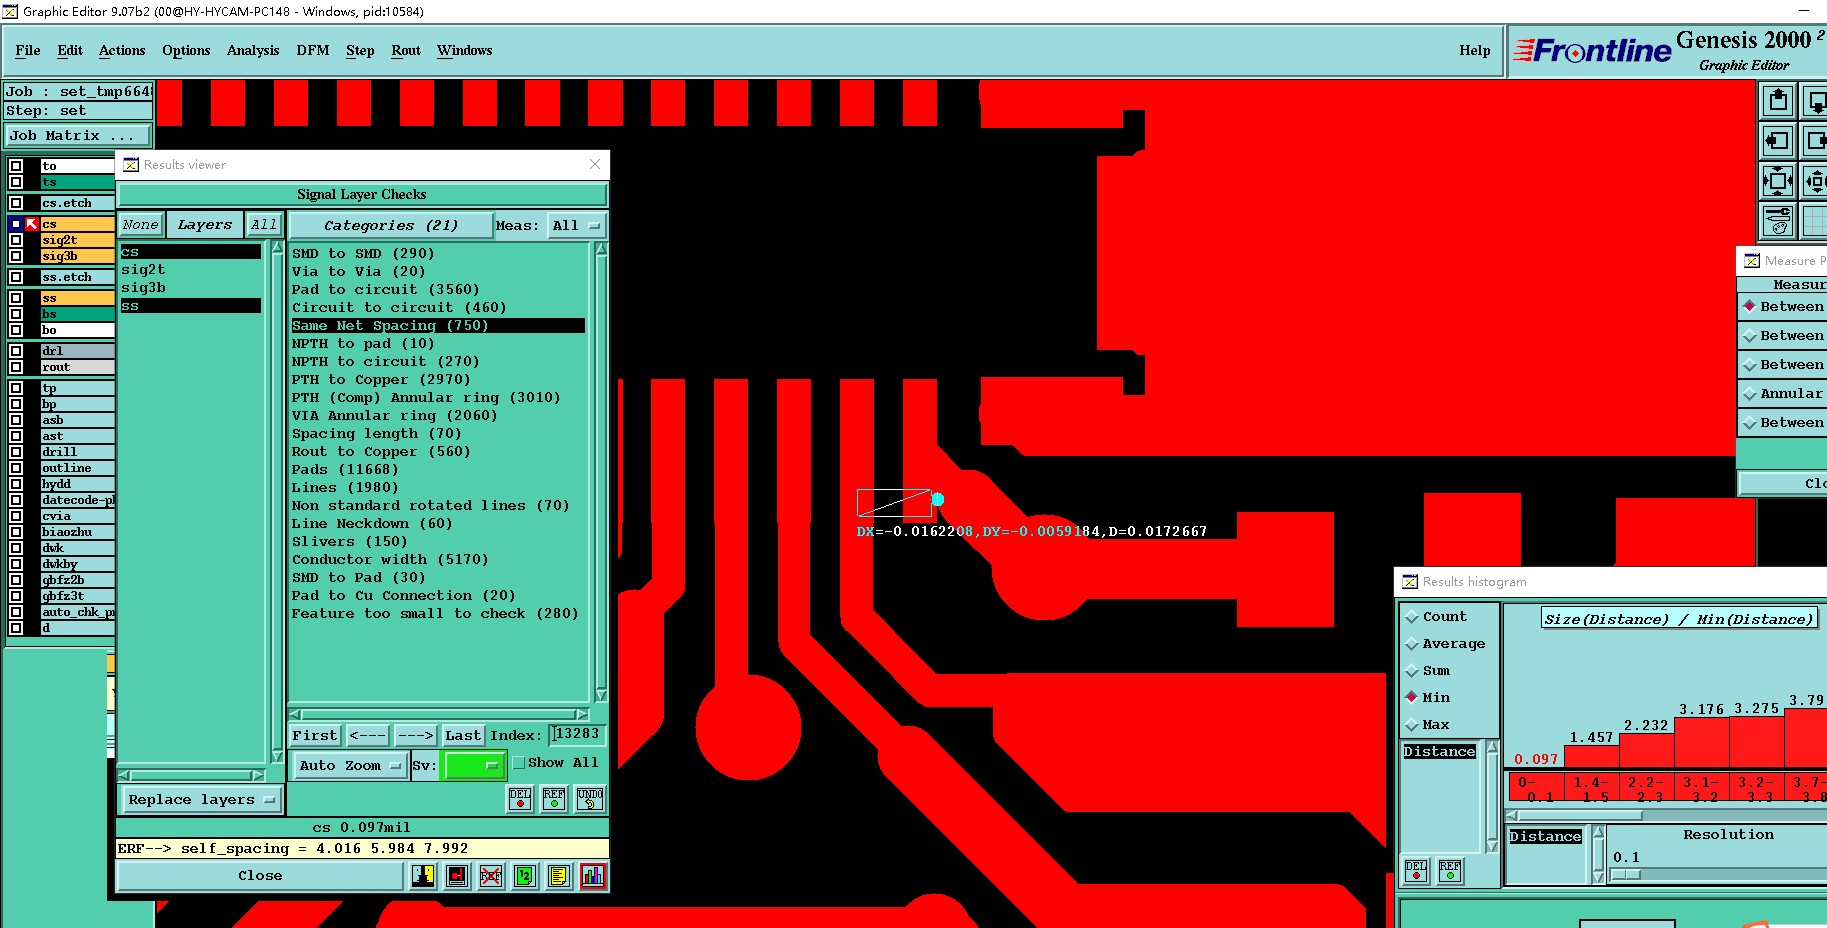The height and width of the screenshot is (928, 1827).
Task: Open the Job Matrix menu button
Action: (79, 136)
